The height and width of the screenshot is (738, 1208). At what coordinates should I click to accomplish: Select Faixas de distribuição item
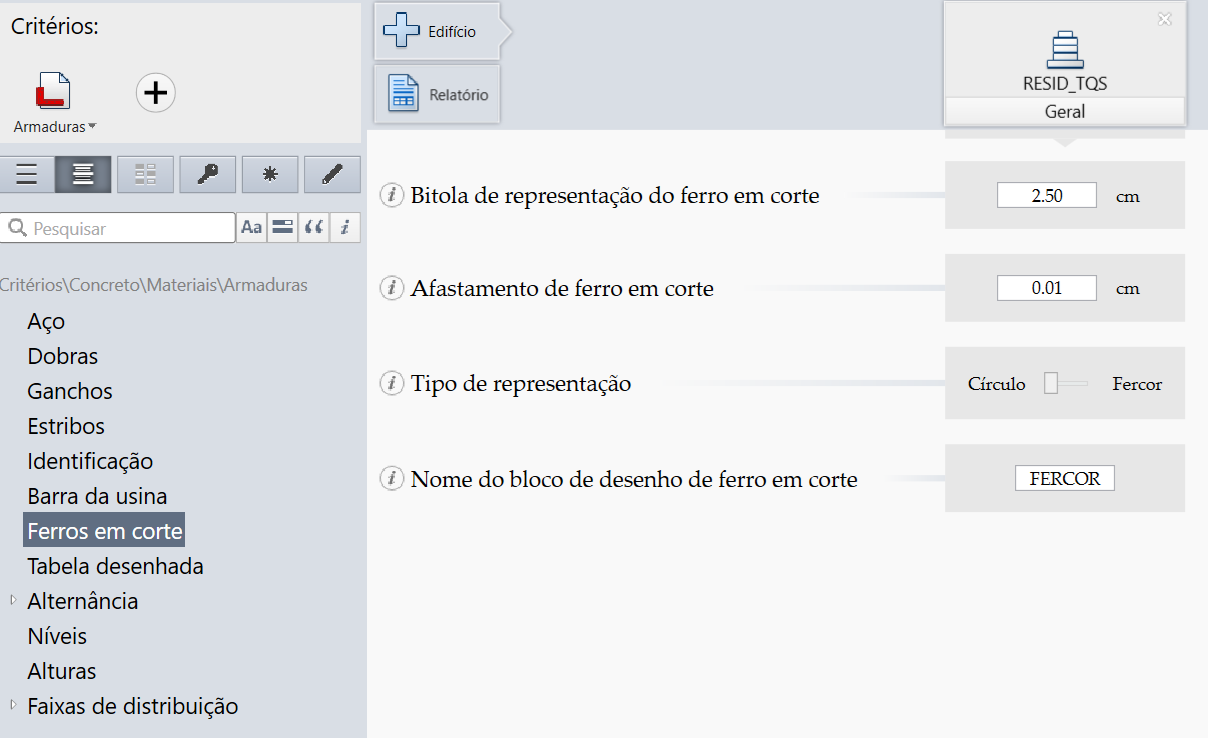tap(133, 706)
